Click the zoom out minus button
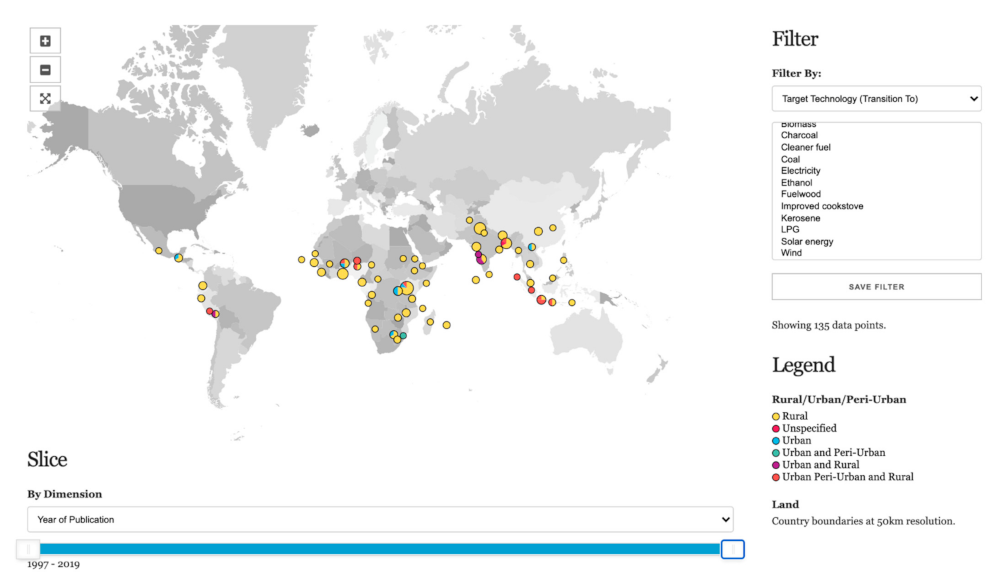The width and height of the screenshot is (1002, 578). click(45, 70)
